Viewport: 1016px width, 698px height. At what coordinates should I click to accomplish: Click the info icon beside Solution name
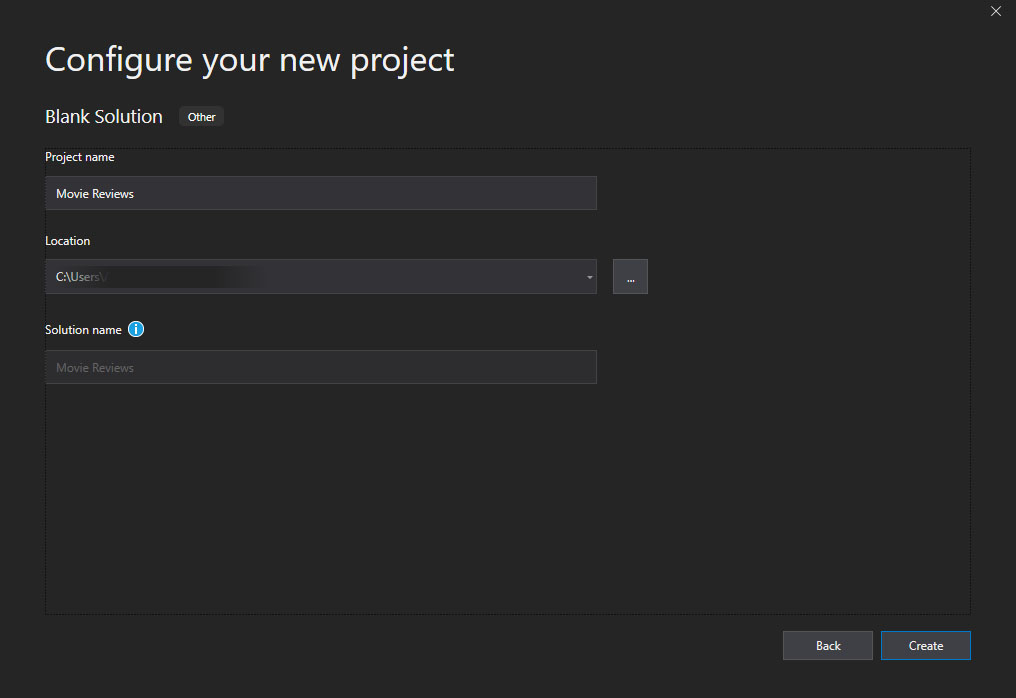click(x=136, y=329)
